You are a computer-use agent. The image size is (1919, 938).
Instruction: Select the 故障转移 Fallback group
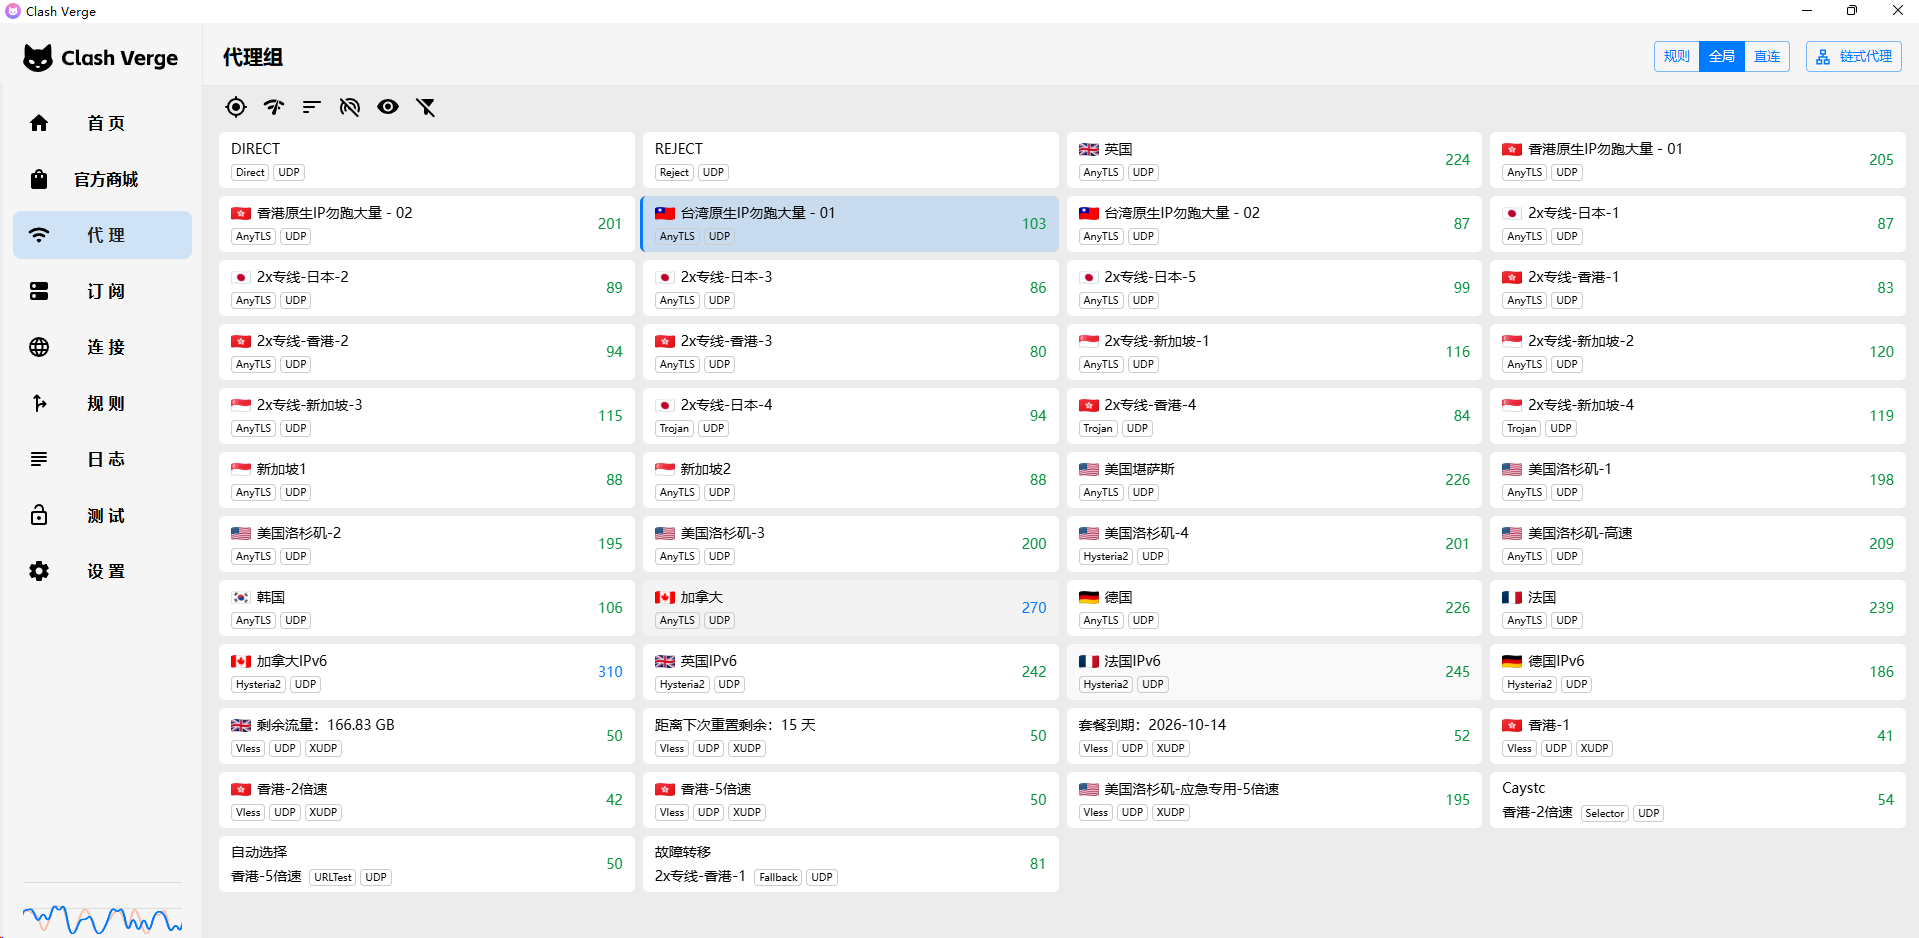(x=851, y=864)
